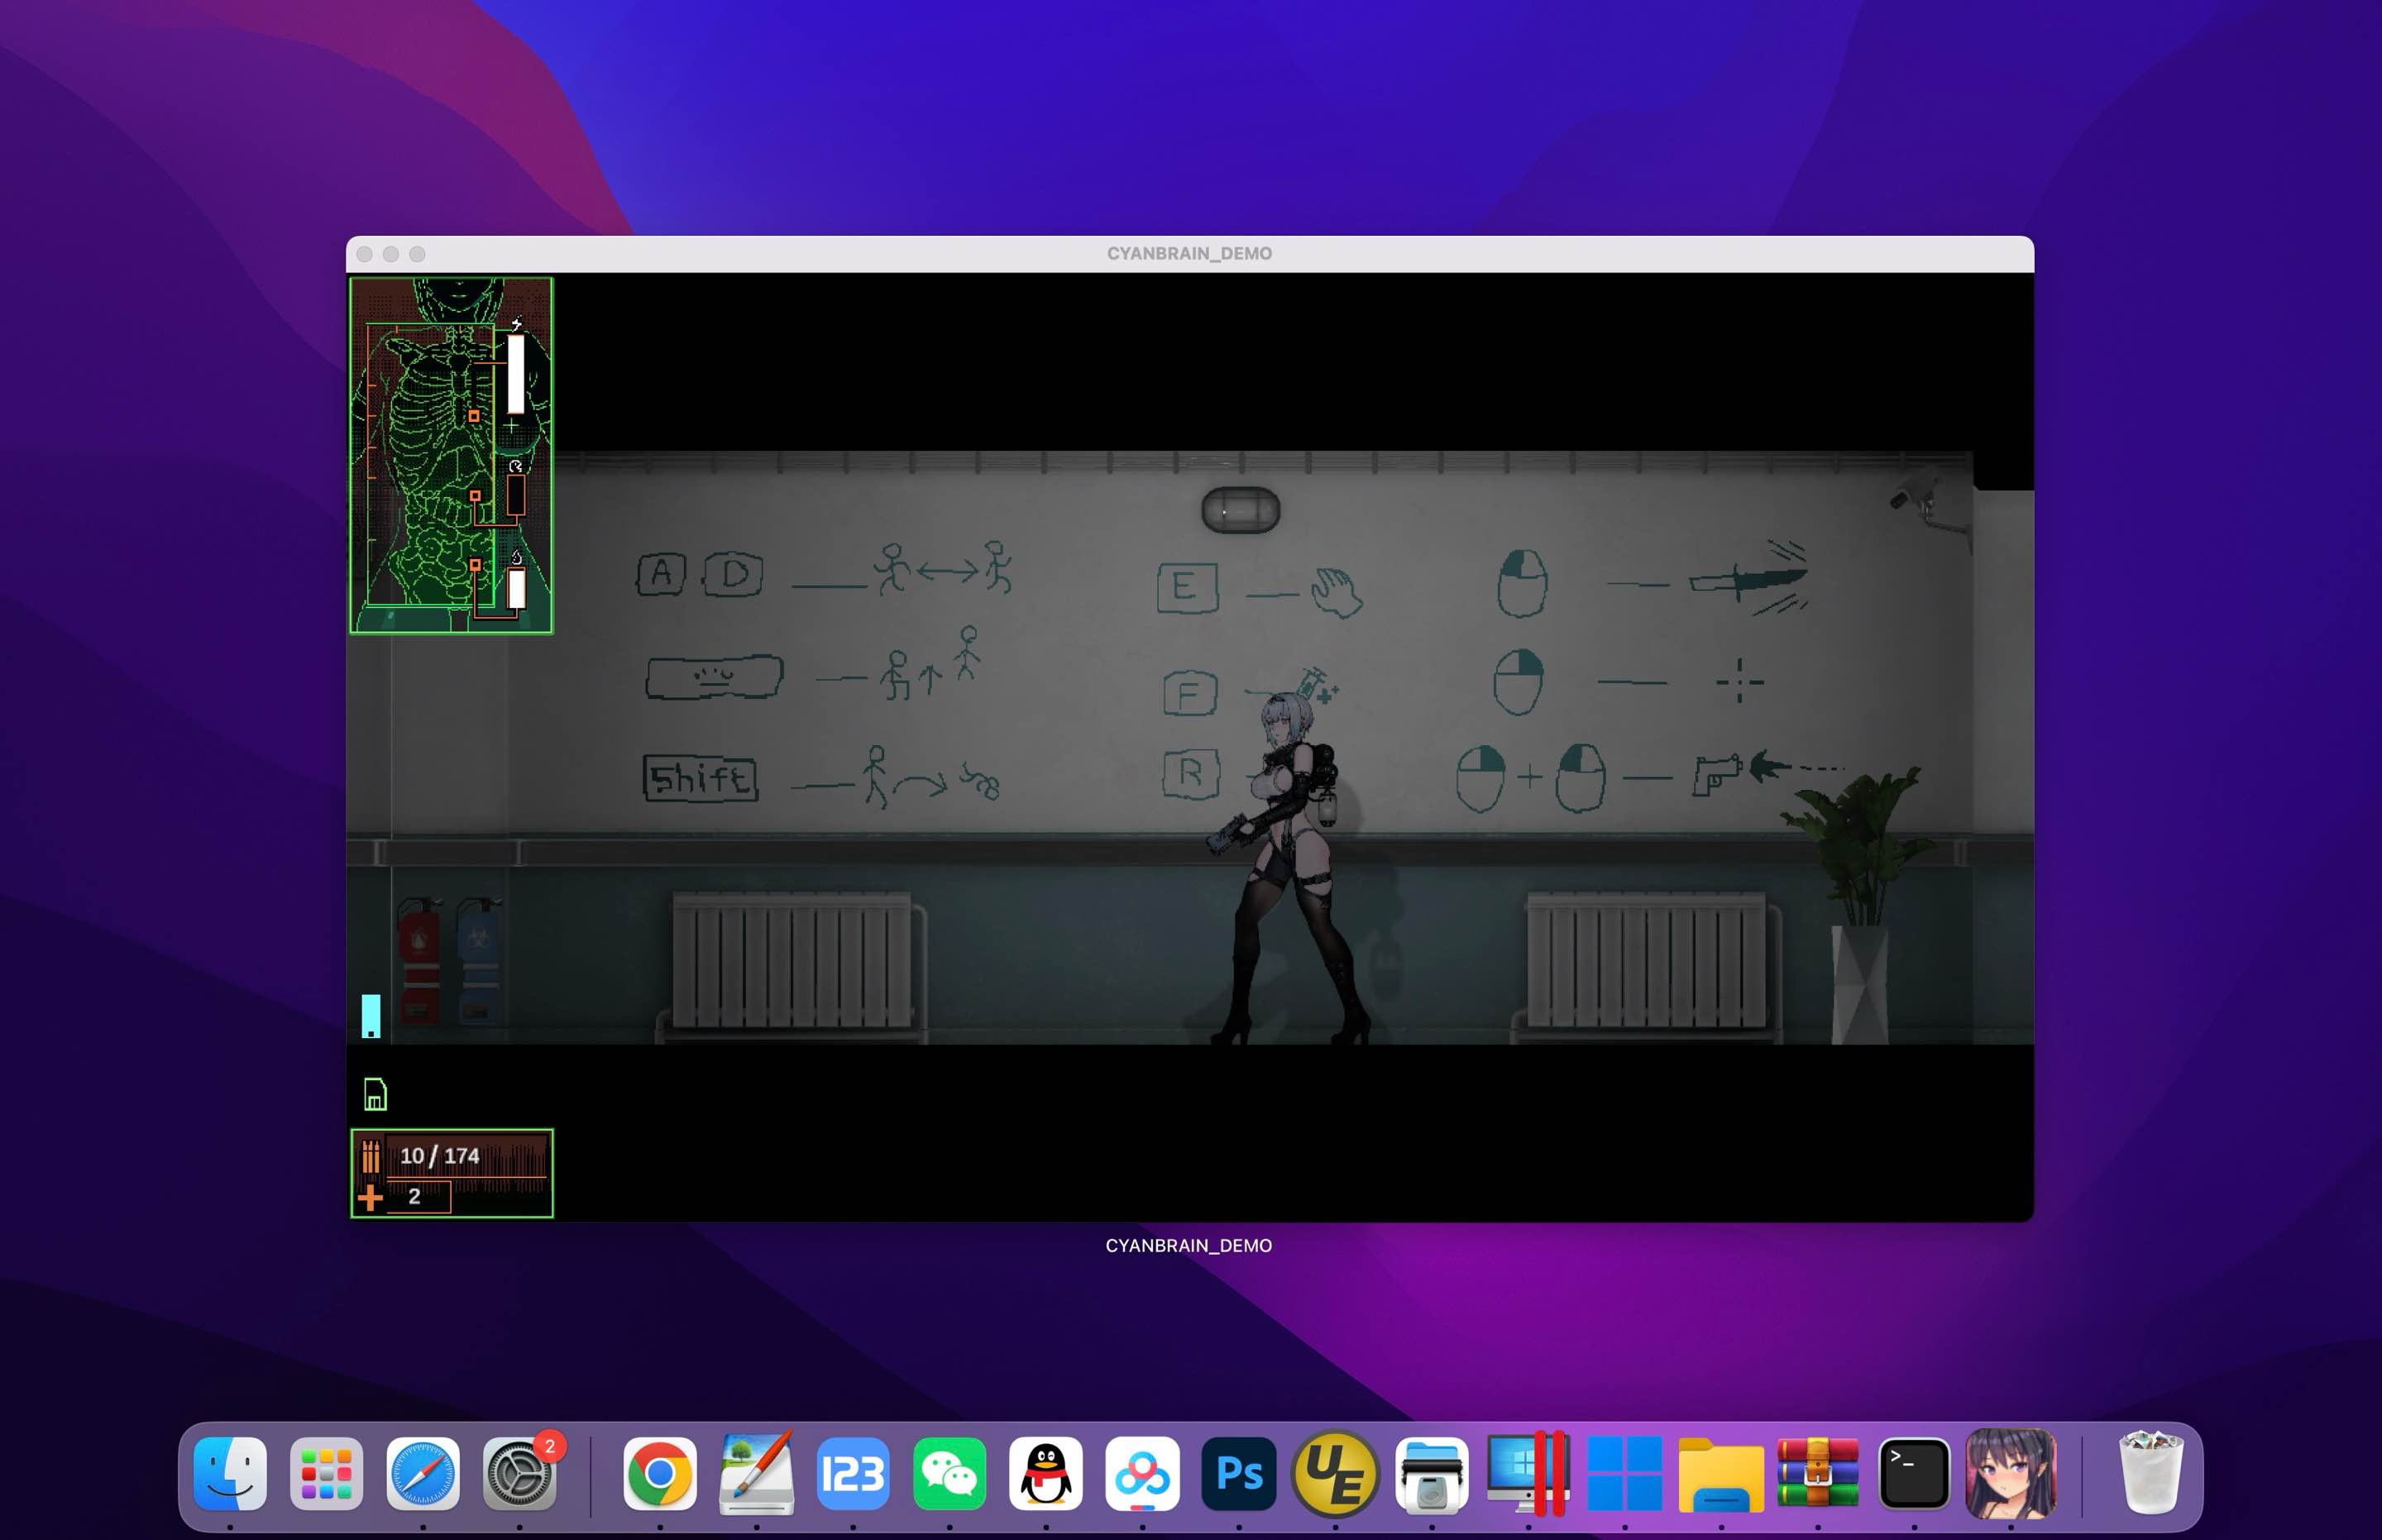The height and width of the screenshot is (1540, 2382).
Task: Open System Preferences with badge 2
Action: [519, 1474]
